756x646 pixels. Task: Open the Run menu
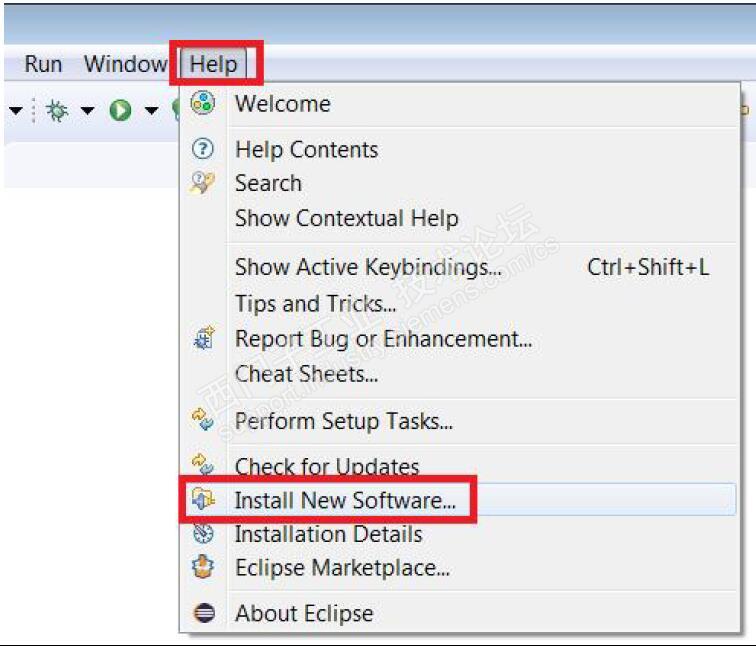pos(43,64)
